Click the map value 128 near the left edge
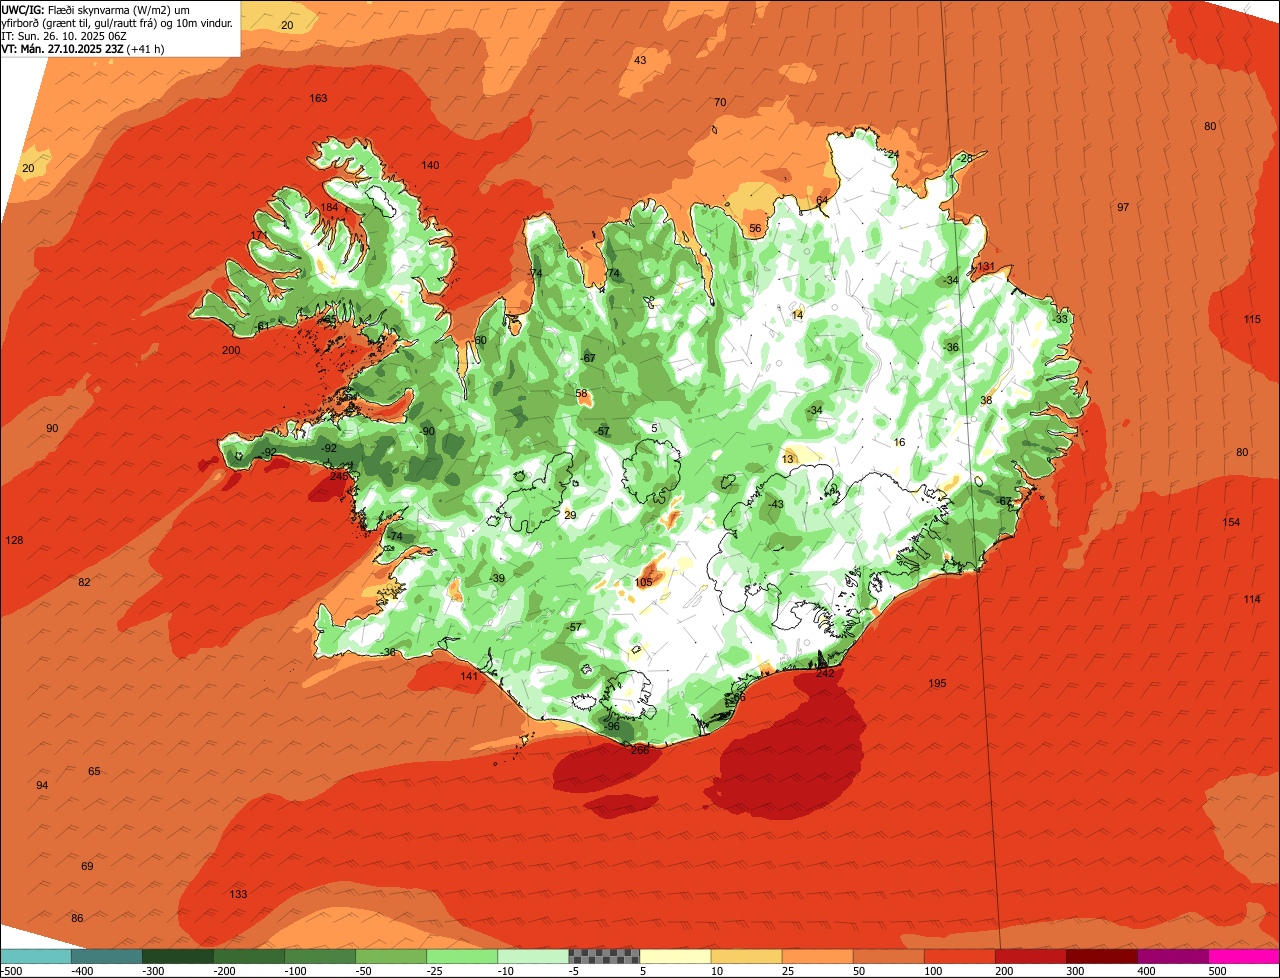1280x978 pixels. (14, 540)
